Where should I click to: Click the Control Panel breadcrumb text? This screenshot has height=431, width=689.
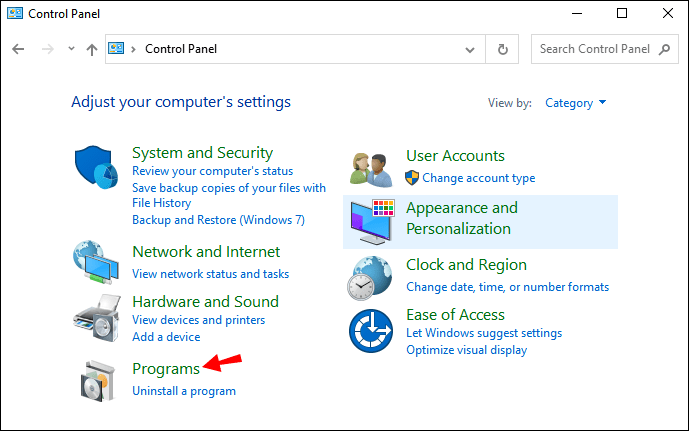181,49
